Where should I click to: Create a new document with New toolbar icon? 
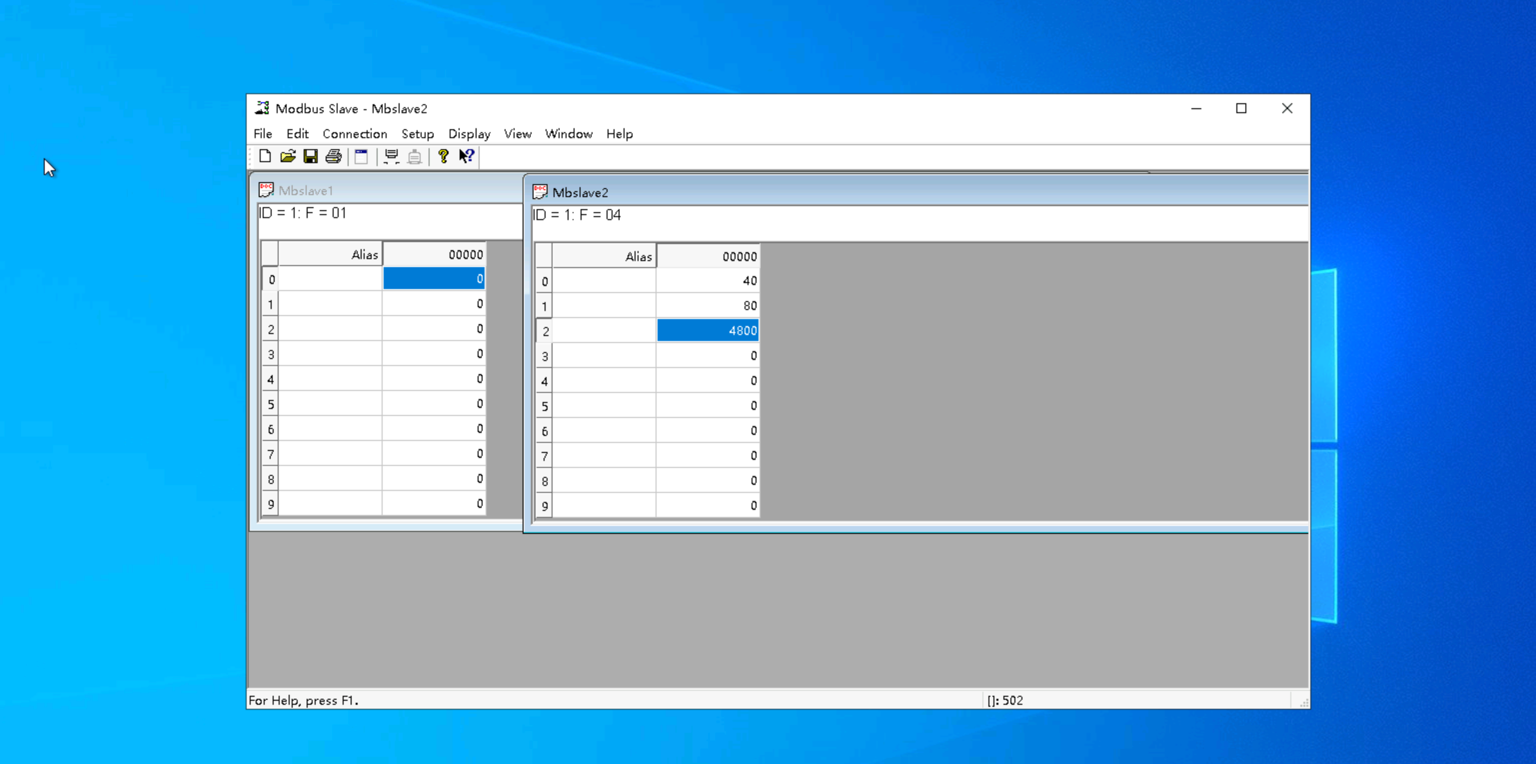(x=265, y=156)
